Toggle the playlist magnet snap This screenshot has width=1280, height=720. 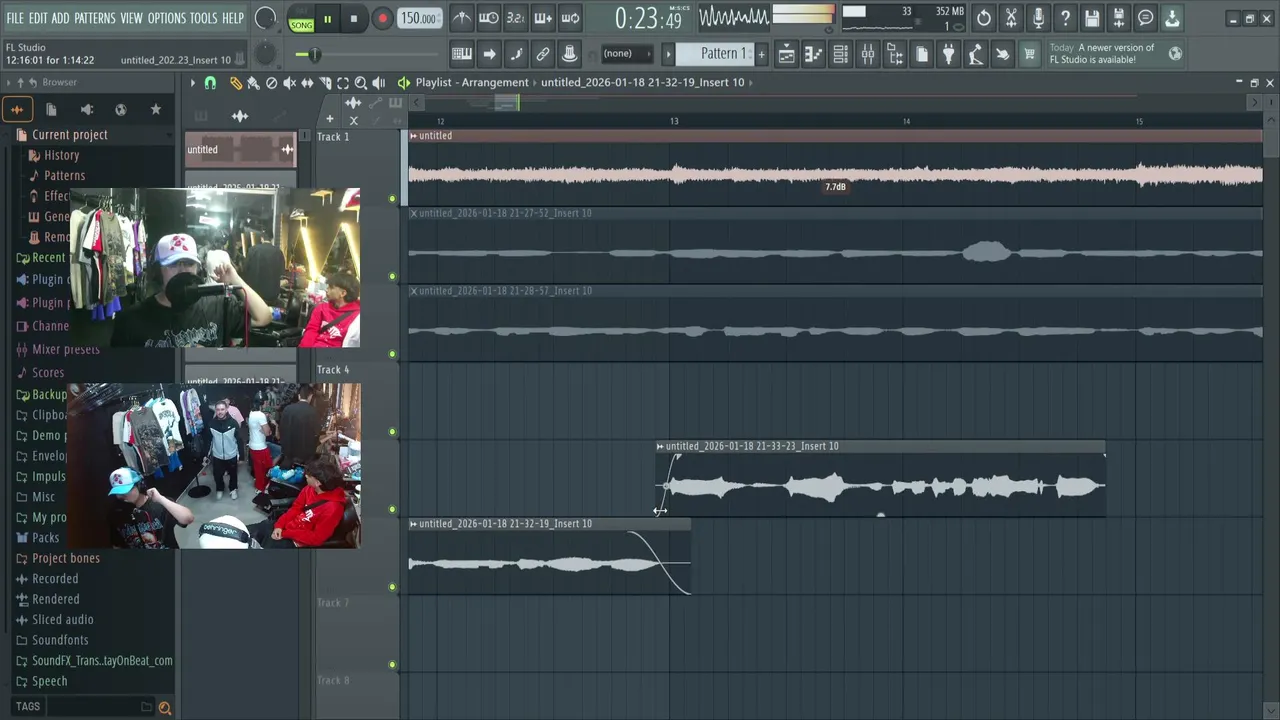210,83
